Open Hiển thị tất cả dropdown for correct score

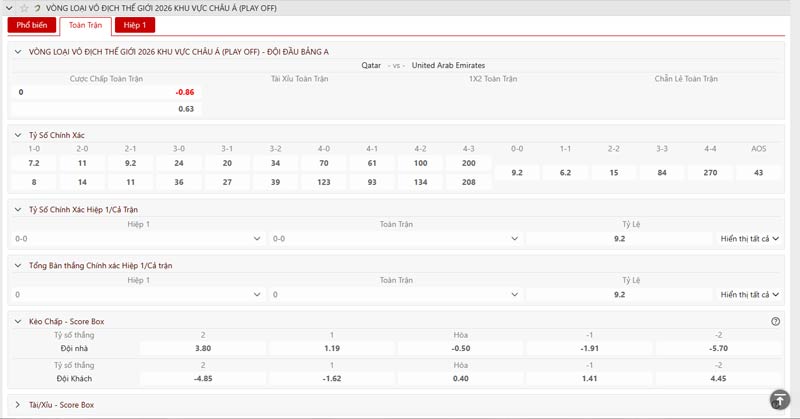pos(750,239)
